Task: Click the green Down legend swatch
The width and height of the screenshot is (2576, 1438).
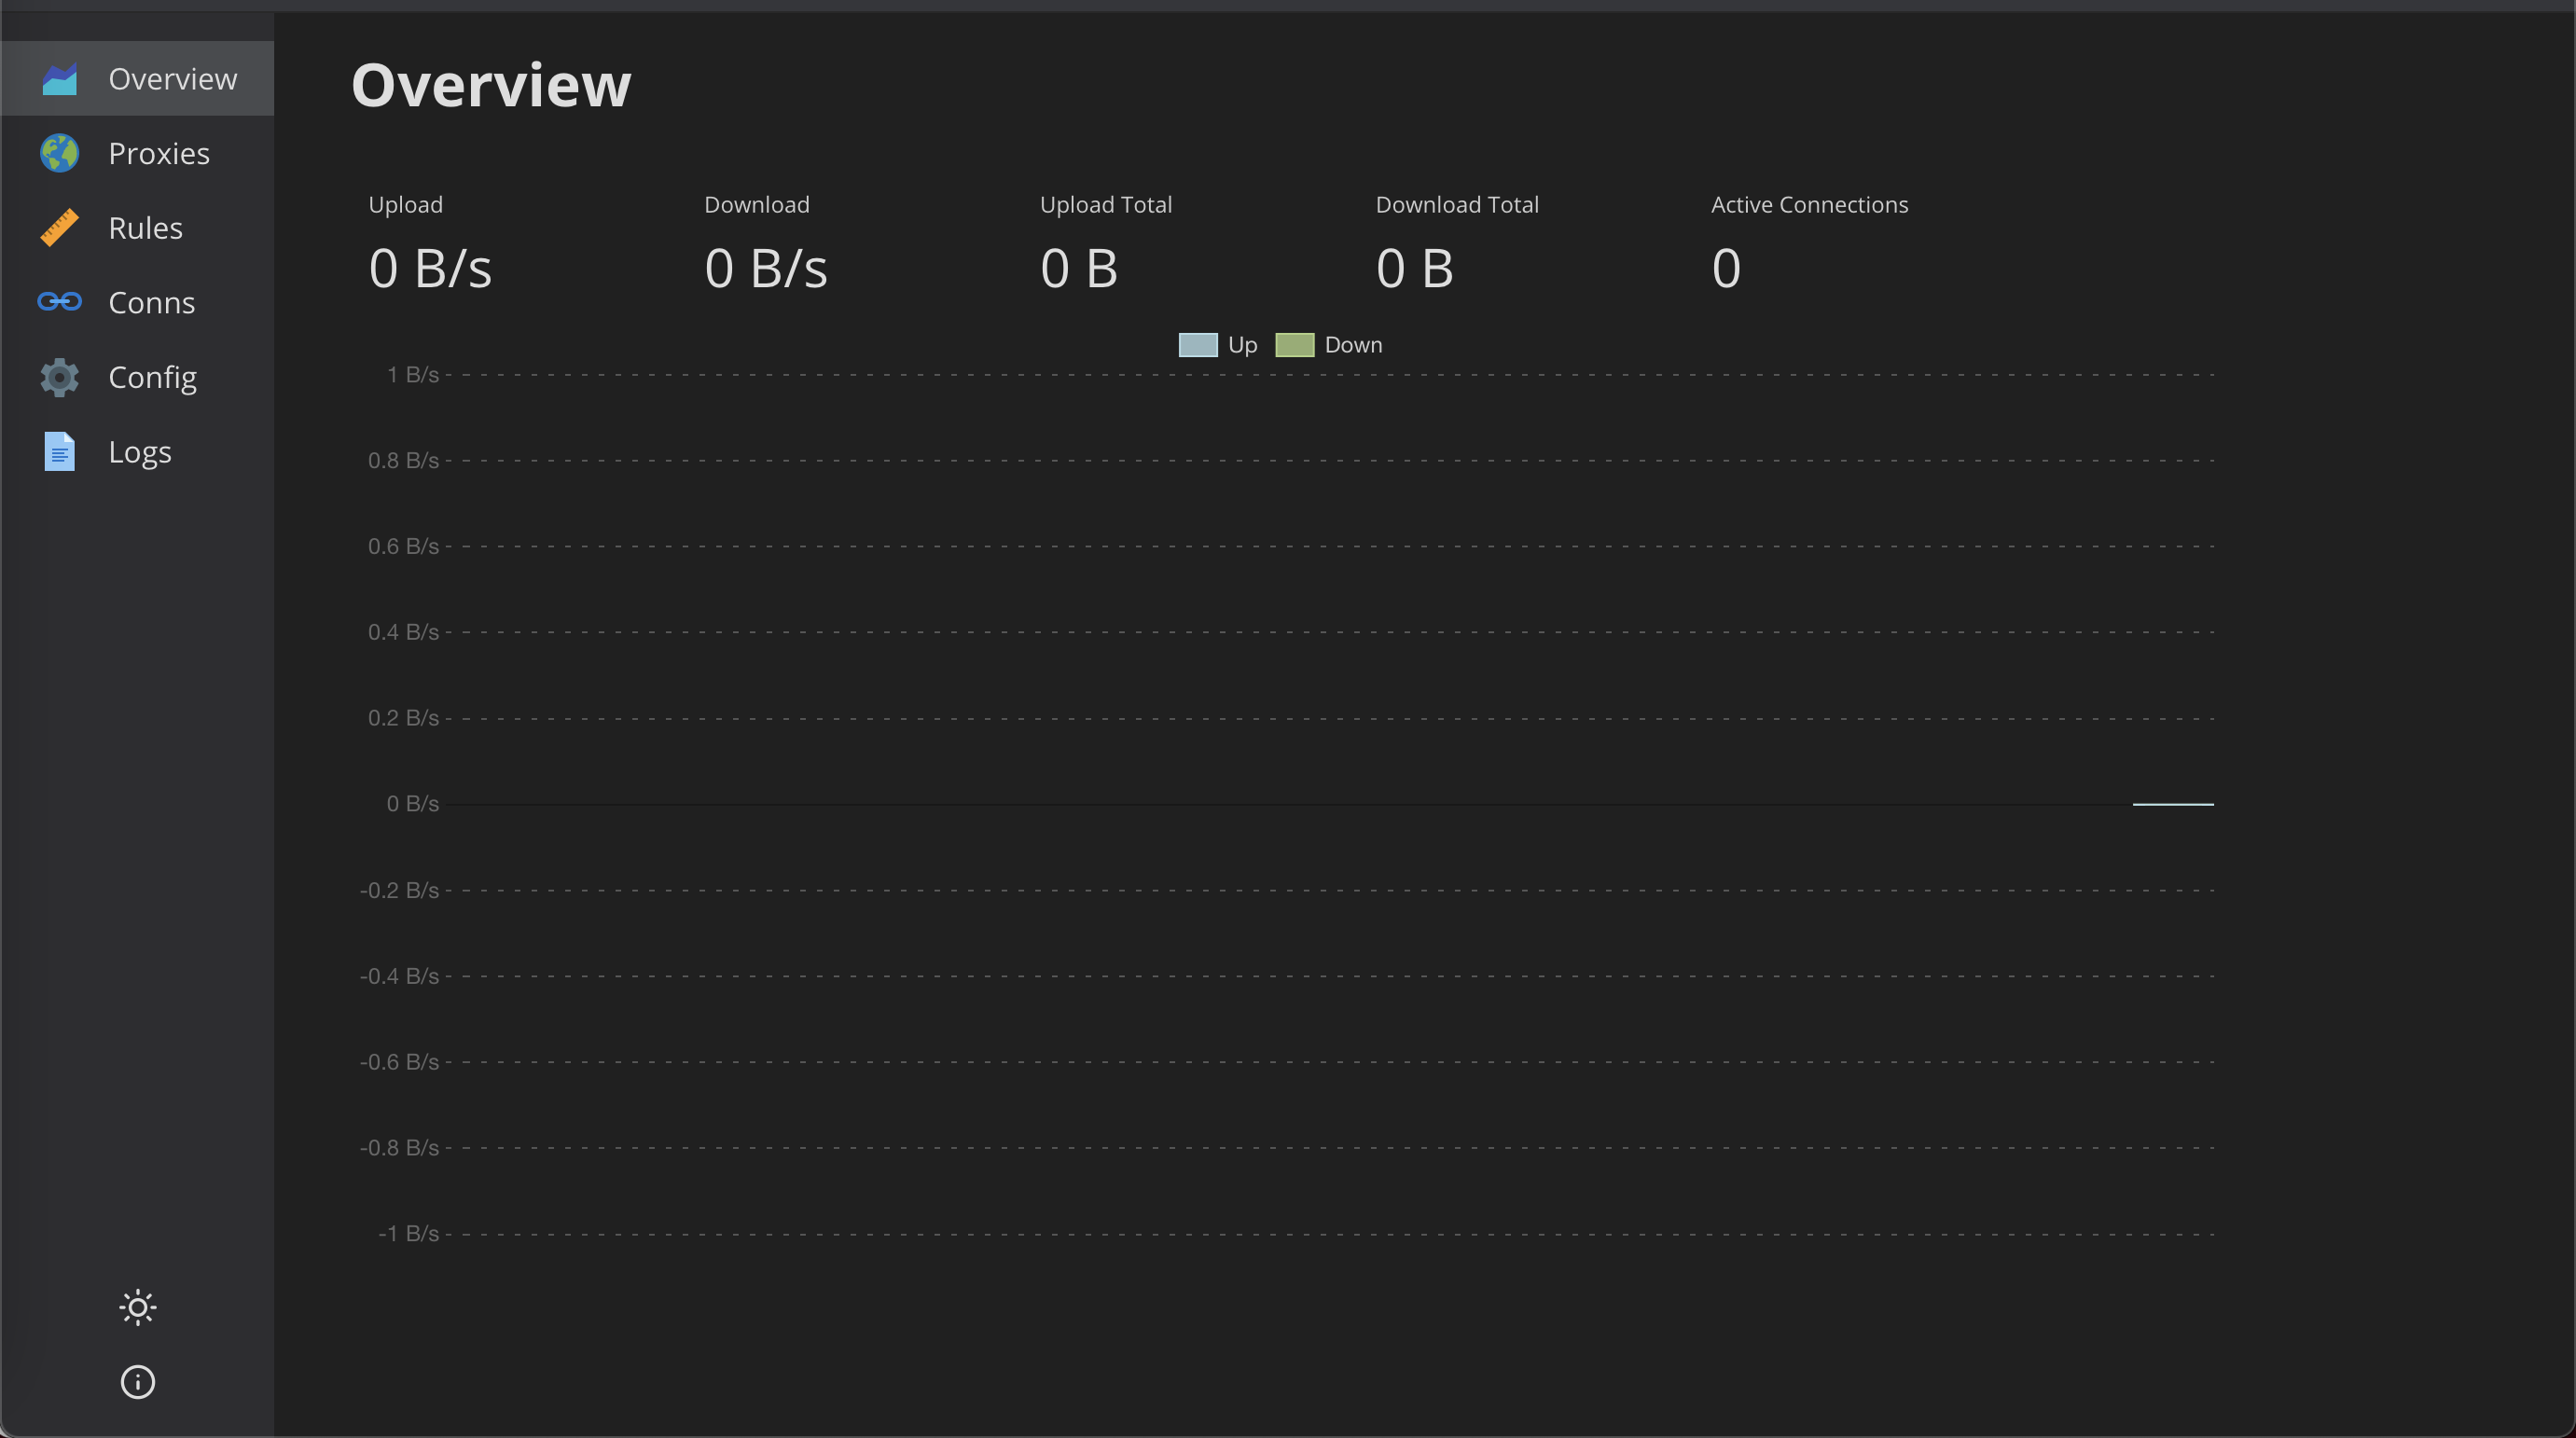Action: [x=1294, y=344]
